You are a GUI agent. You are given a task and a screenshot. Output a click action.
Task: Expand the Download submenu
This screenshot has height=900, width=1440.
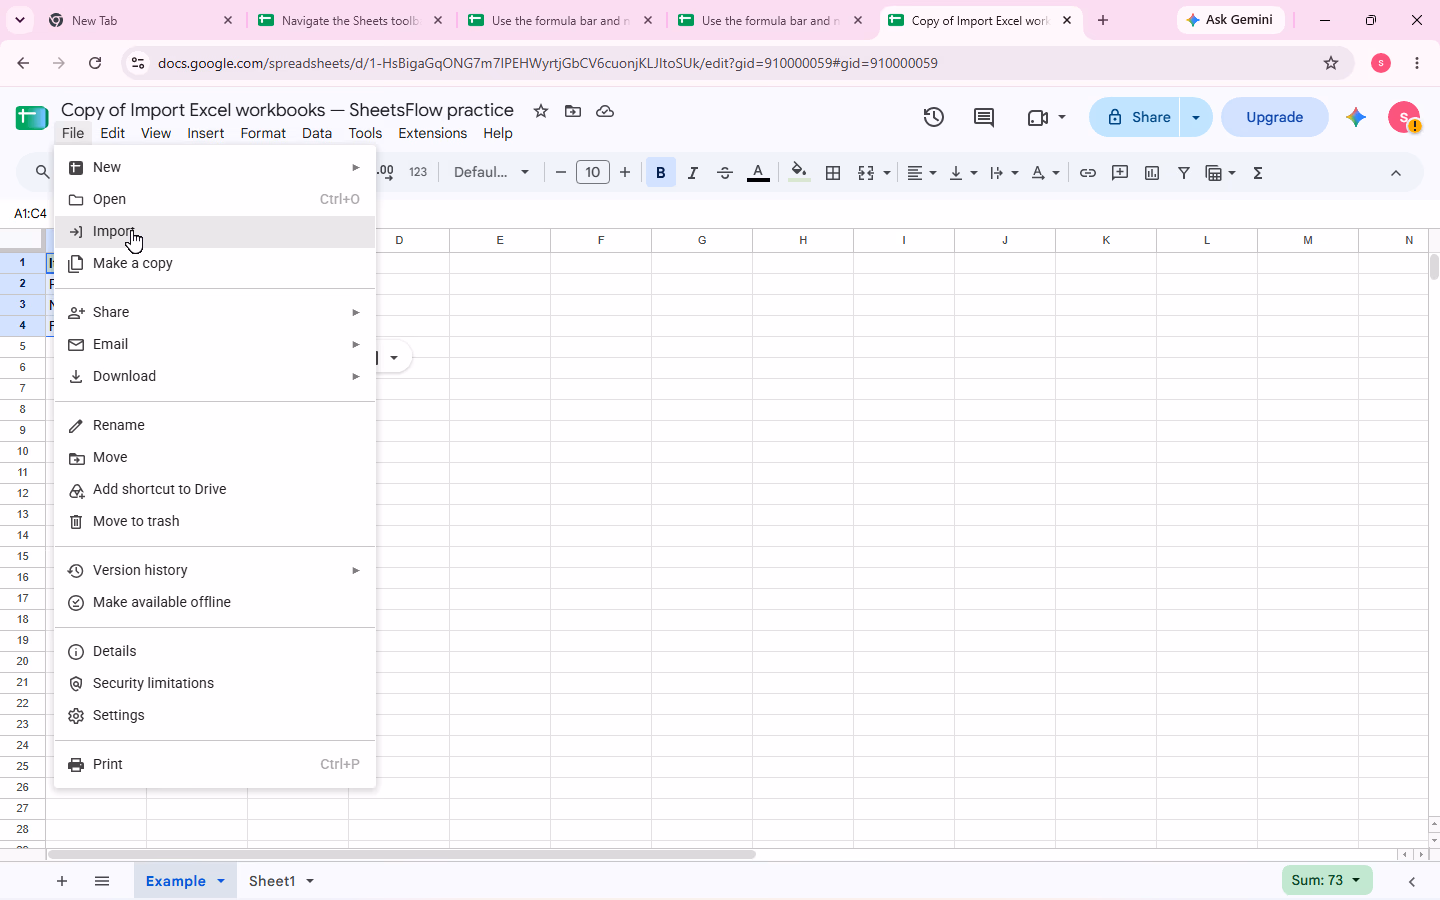215,376
